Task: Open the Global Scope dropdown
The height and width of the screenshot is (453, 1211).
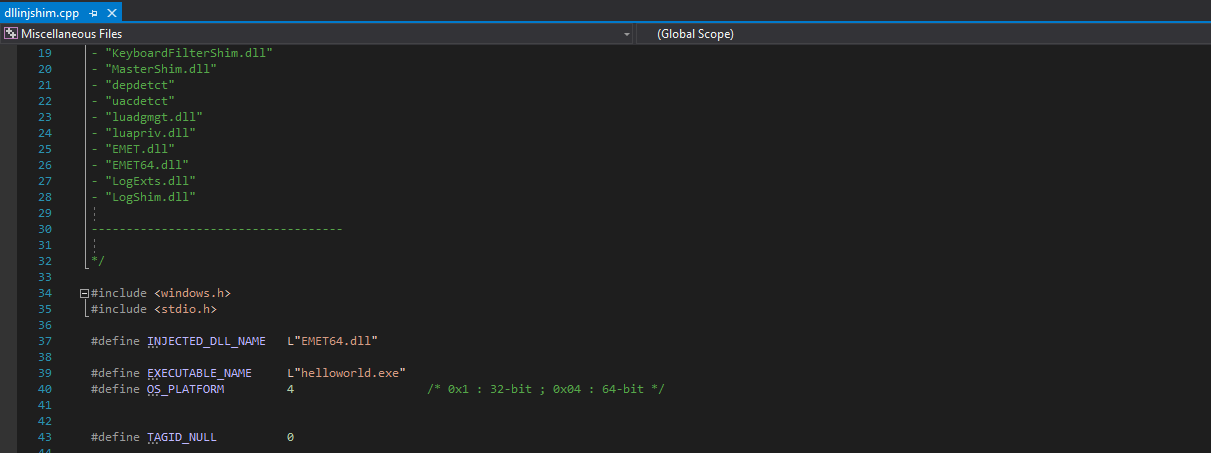Action: (920, 34)
